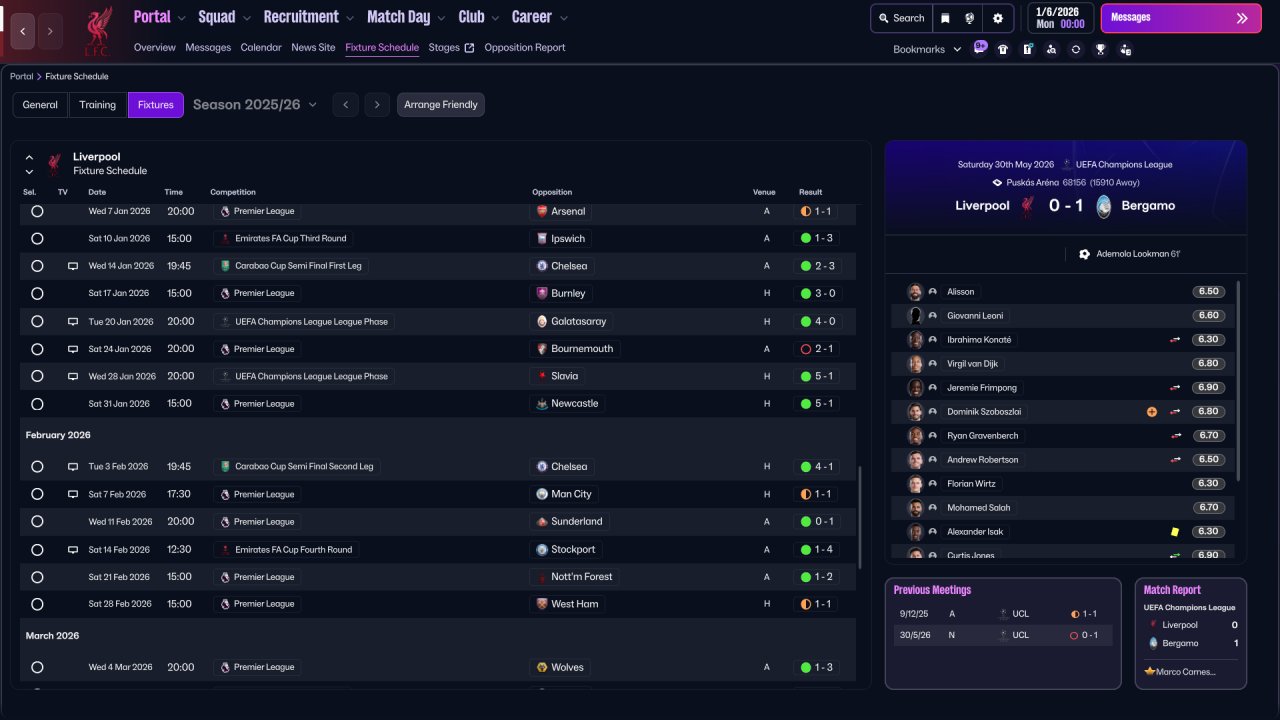The width and height of the screenshot is (1280, 720).
Task: Select the Burnley fixture radio button
Action: coord(37,294)
